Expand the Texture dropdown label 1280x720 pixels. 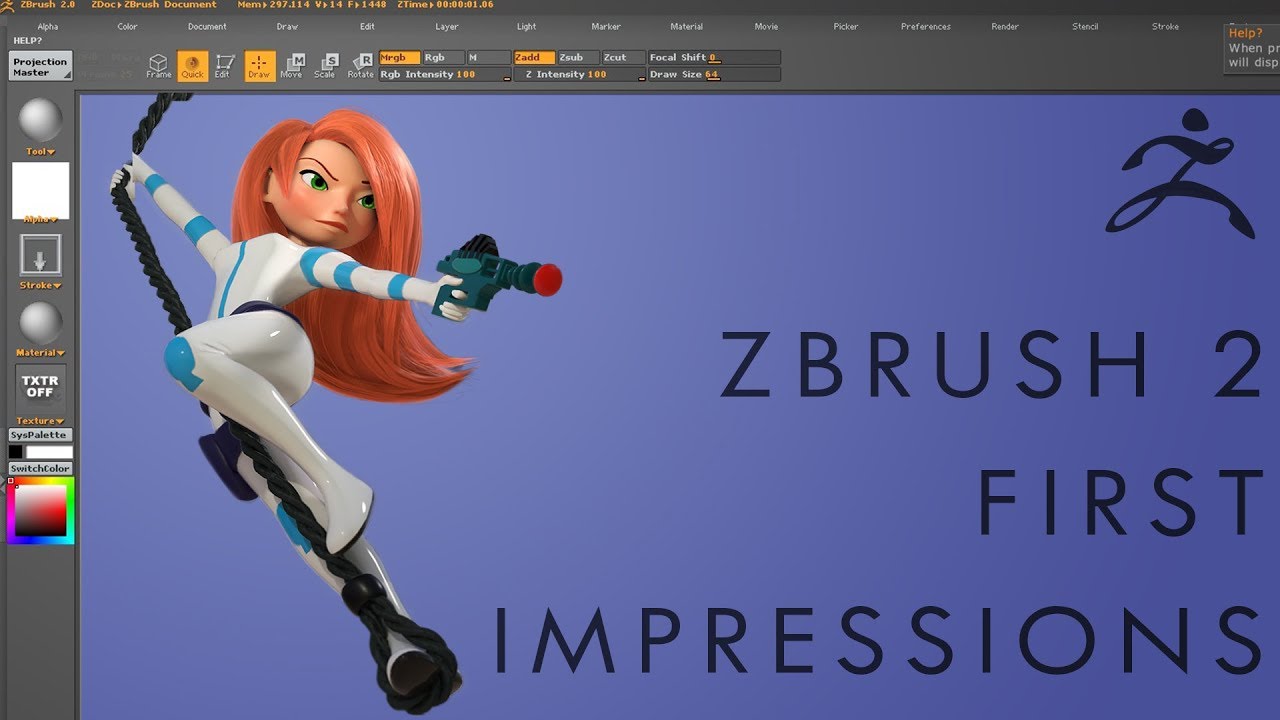40,421
